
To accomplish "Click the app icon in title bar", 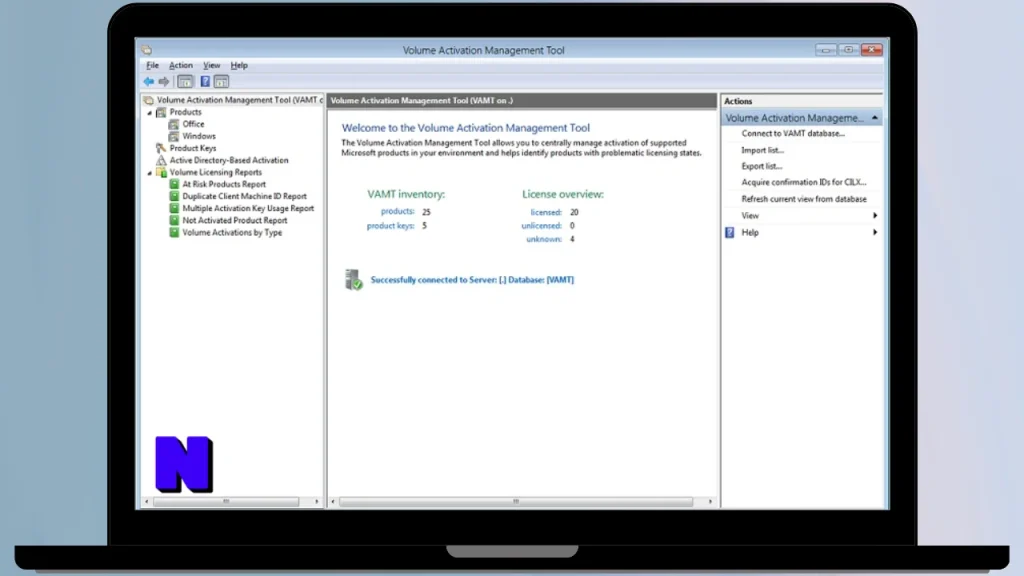I will (147, 50).
